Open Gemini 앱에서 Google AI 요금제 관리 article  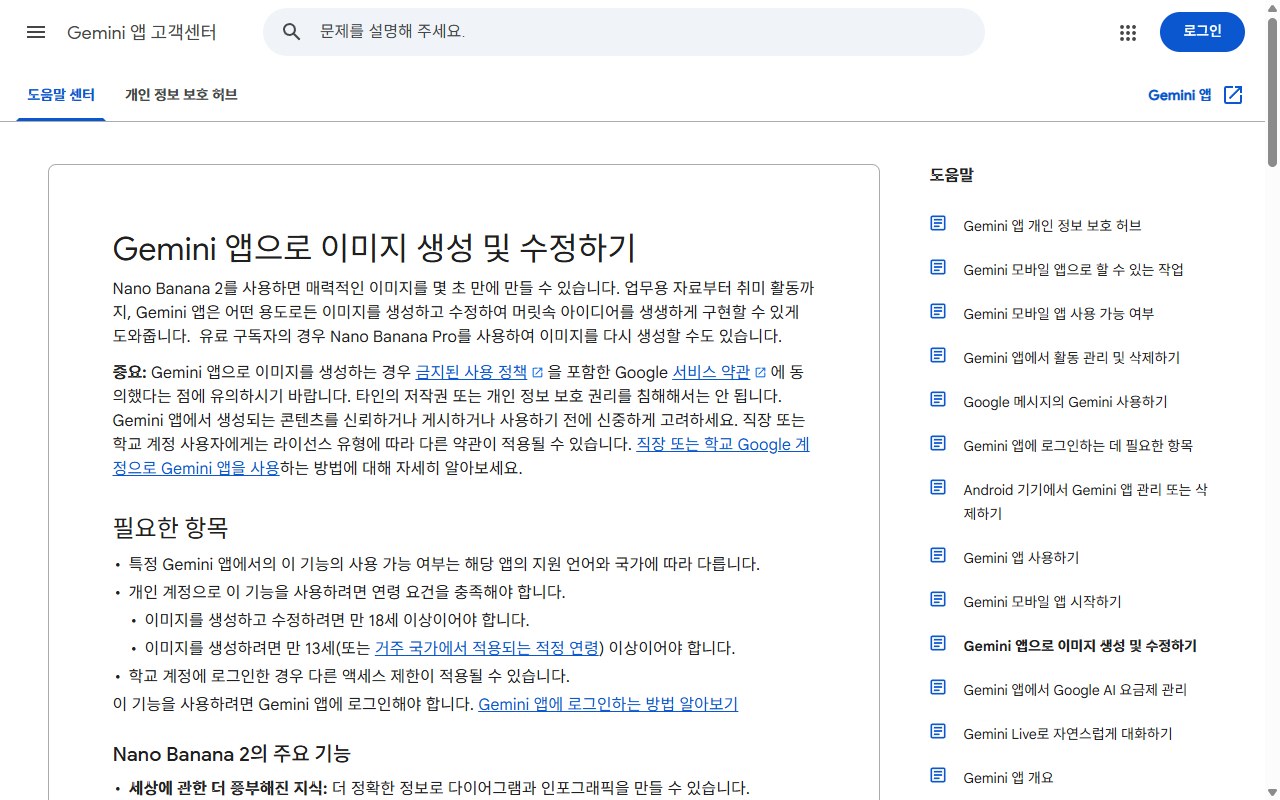click(x=1075, y=690)
